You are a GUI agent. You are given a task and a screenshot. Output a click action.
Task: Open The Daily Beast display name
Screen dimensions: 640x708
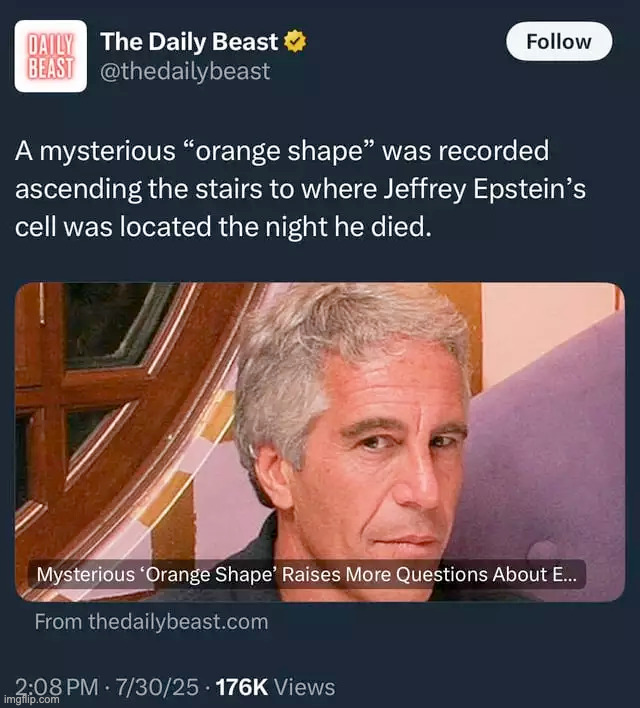click(189, 42)
